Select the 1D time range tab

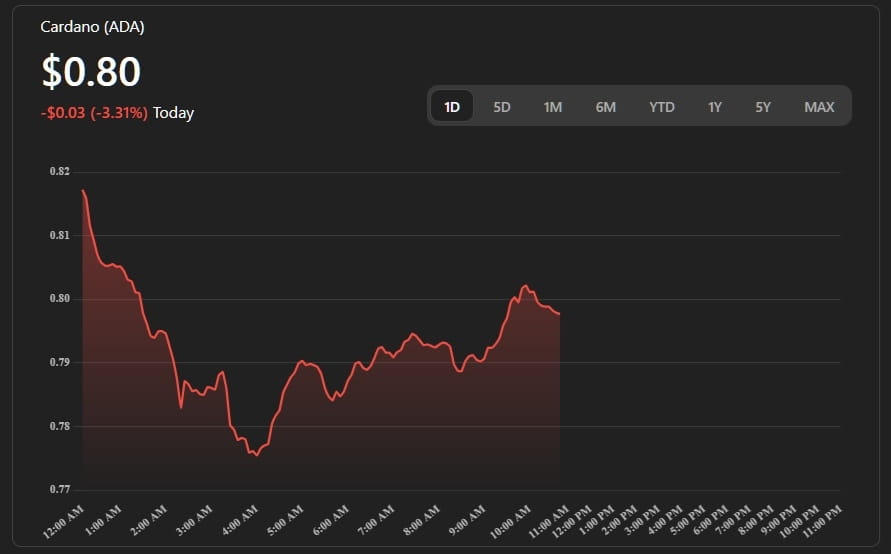452,107
